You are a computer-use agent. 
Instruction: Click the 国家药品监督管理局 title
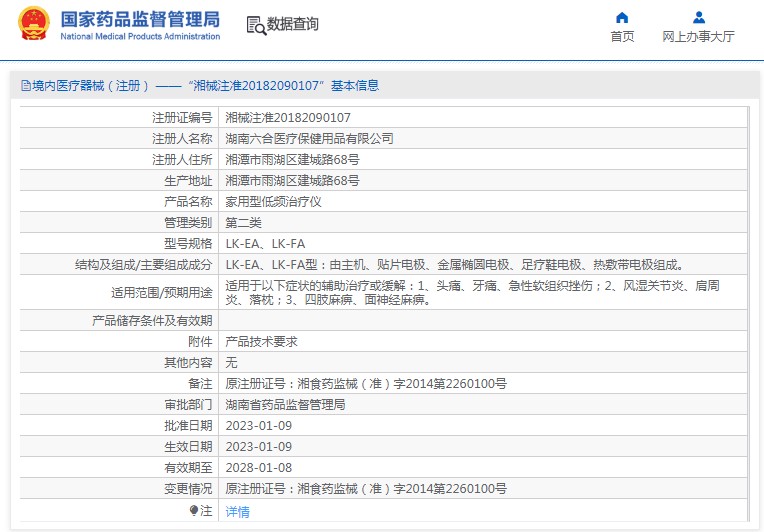(140, 19)
